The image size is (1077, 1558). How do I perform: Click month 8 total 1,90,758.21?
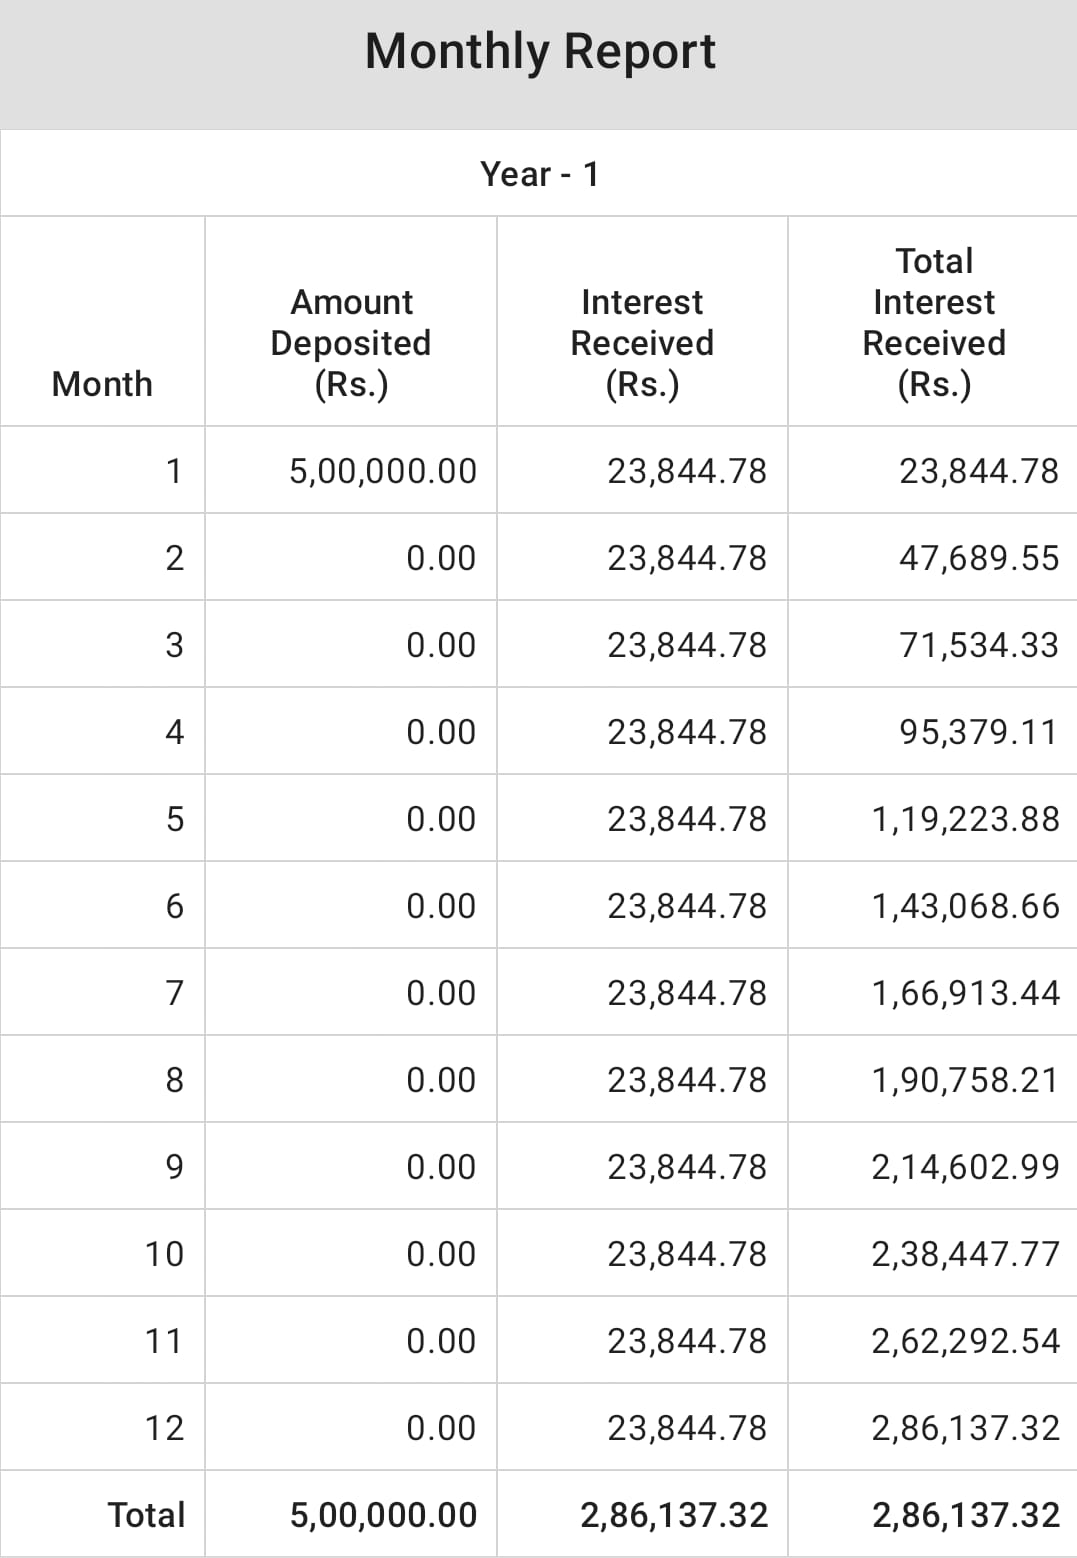[965, 1080]
